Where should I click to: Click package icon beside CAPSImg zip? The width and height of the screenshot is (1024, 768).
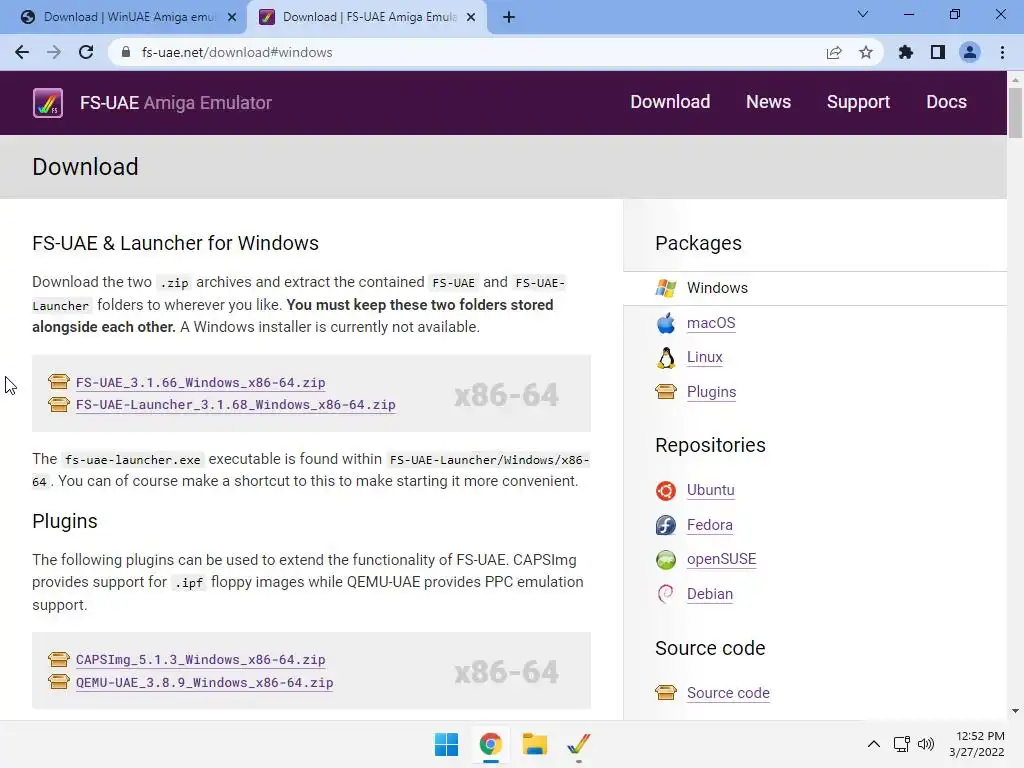click(x=59, y=659)
